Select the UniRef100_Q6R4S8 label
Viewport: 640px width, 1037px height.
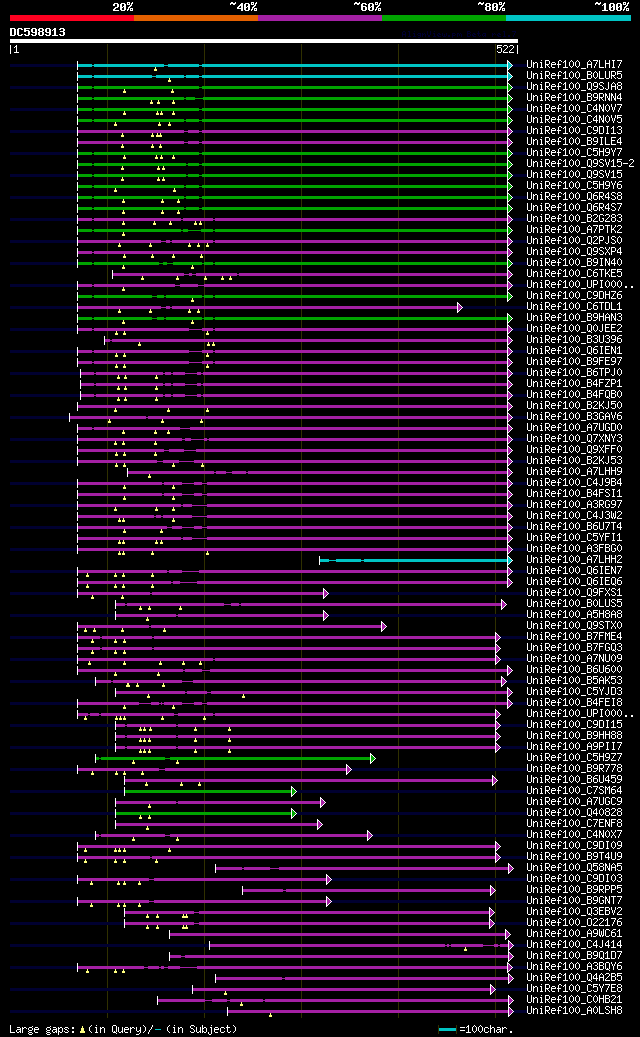pyautogui.click(x=574, y=197)
